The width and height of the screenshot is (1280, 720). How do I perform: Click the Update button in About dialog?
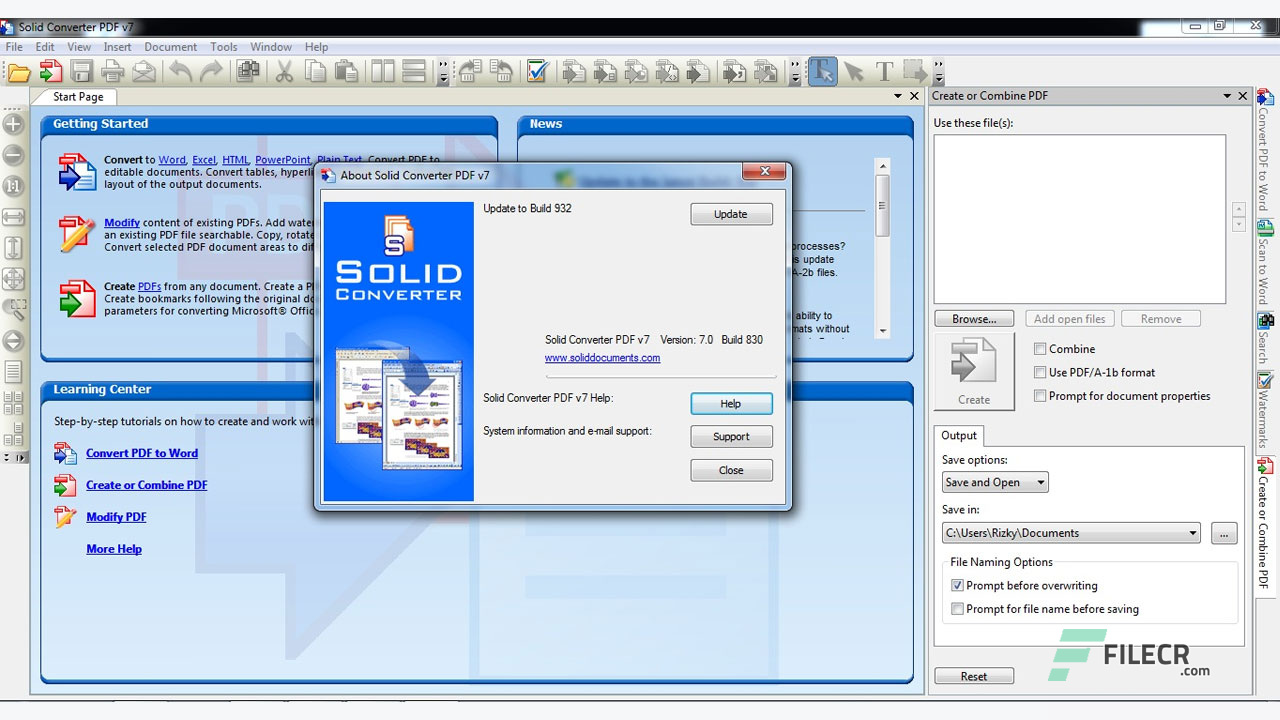731,214
